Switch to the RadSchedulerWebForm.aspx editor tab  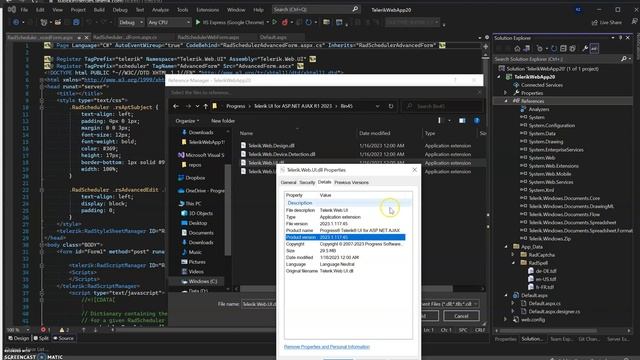coord(208,37)
